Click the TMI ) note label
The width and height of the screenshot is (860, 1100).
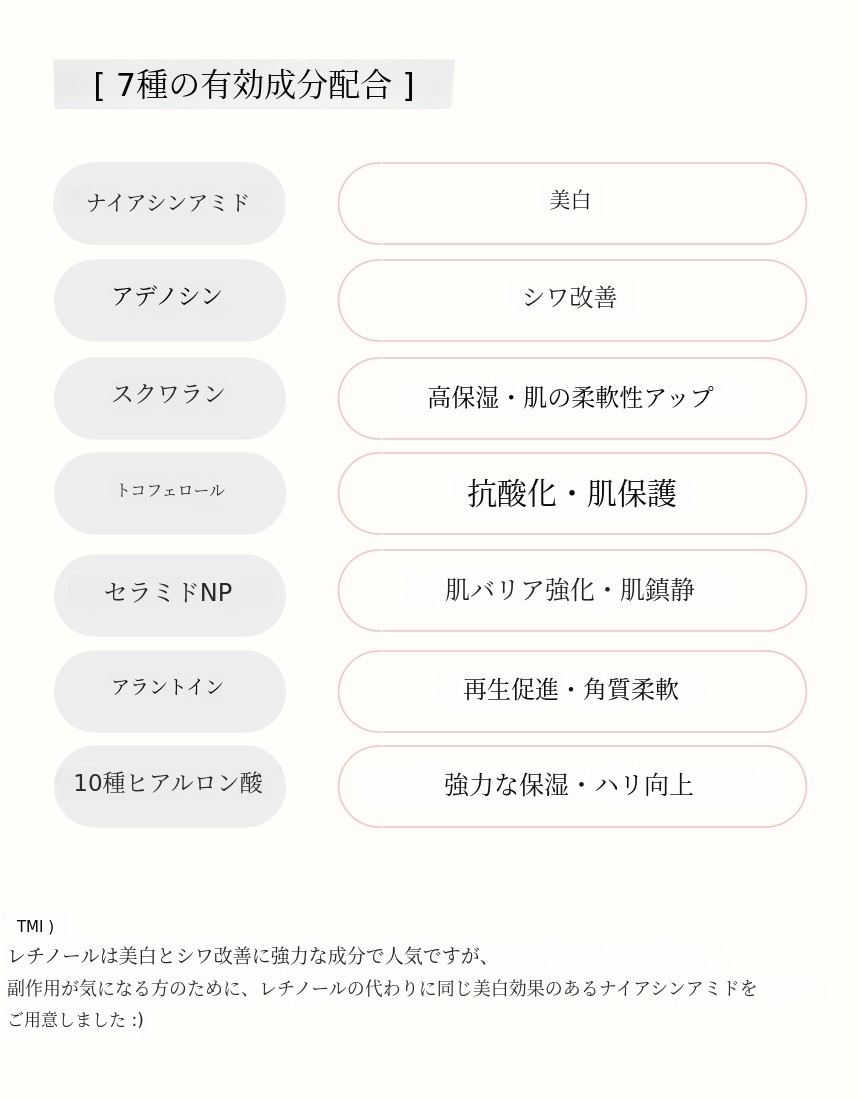coord(35,927)
